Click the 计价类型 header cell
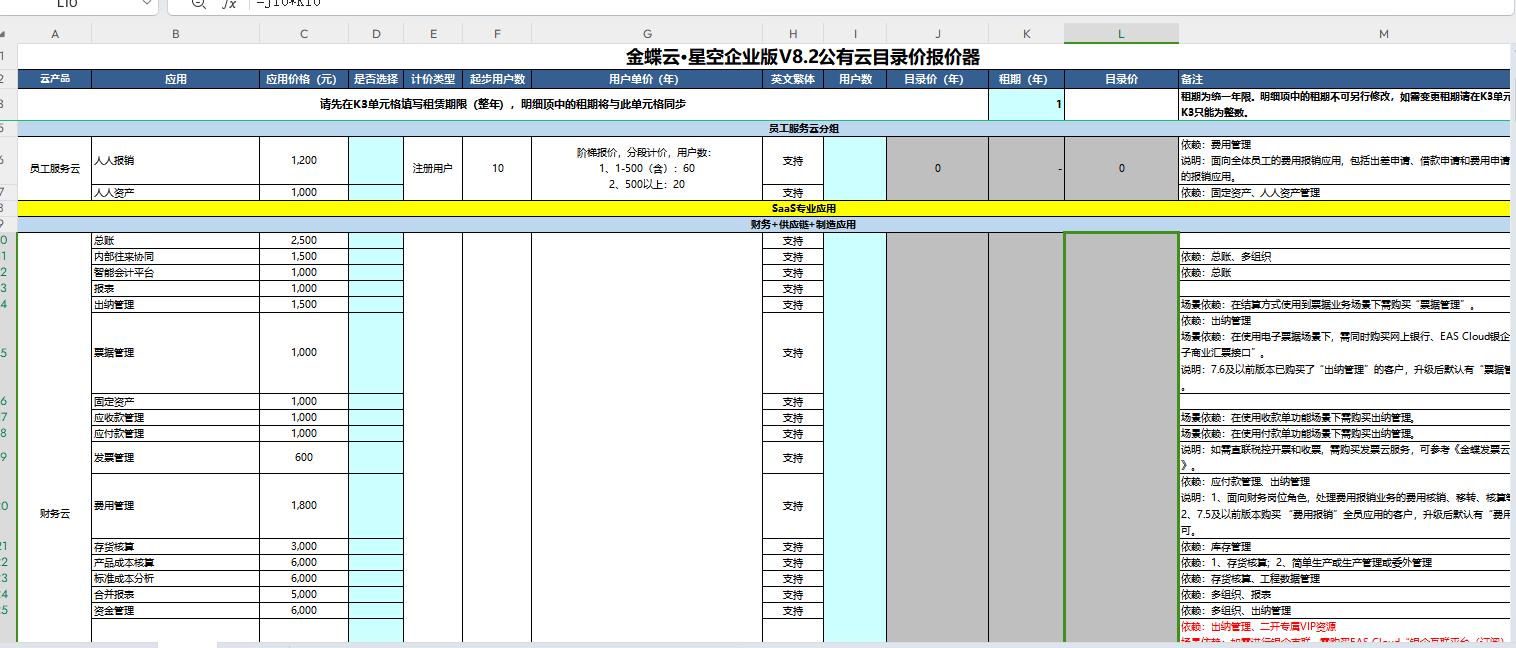This screenshot has width=1516, height=648. coord(433,79)
